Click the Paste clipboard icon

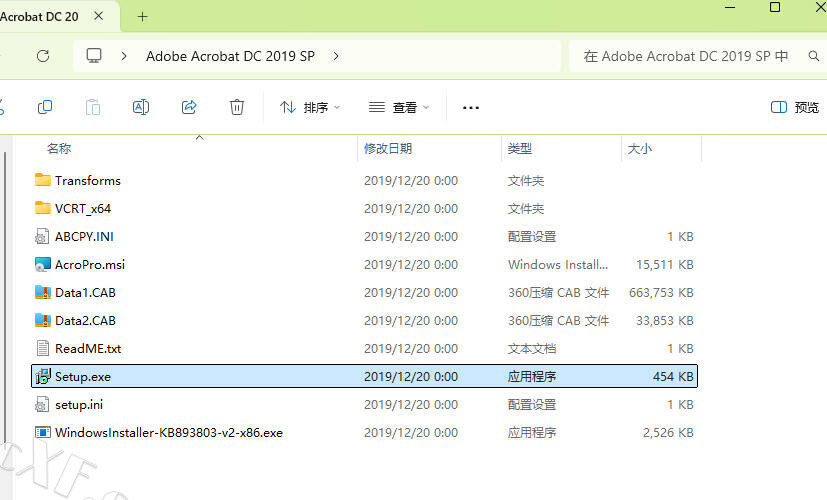point(93,107)
